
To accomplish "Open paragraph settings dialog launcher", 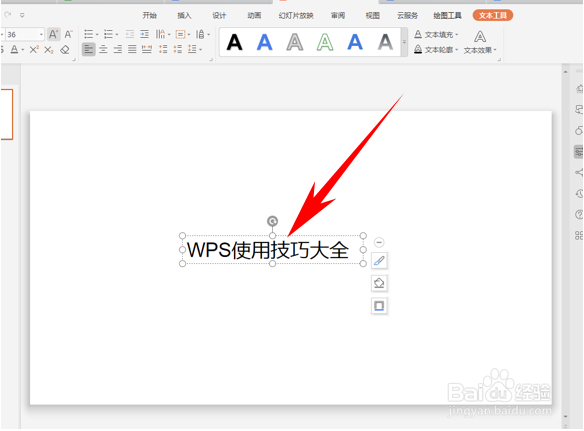I will pos(211,60).
